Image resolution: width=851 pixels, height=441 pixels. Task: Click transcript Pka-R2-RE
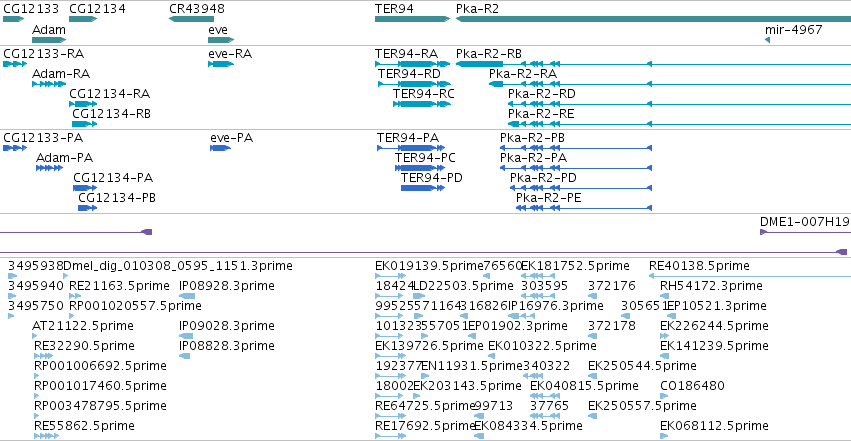pyautogui.click(x=541, y=114)
